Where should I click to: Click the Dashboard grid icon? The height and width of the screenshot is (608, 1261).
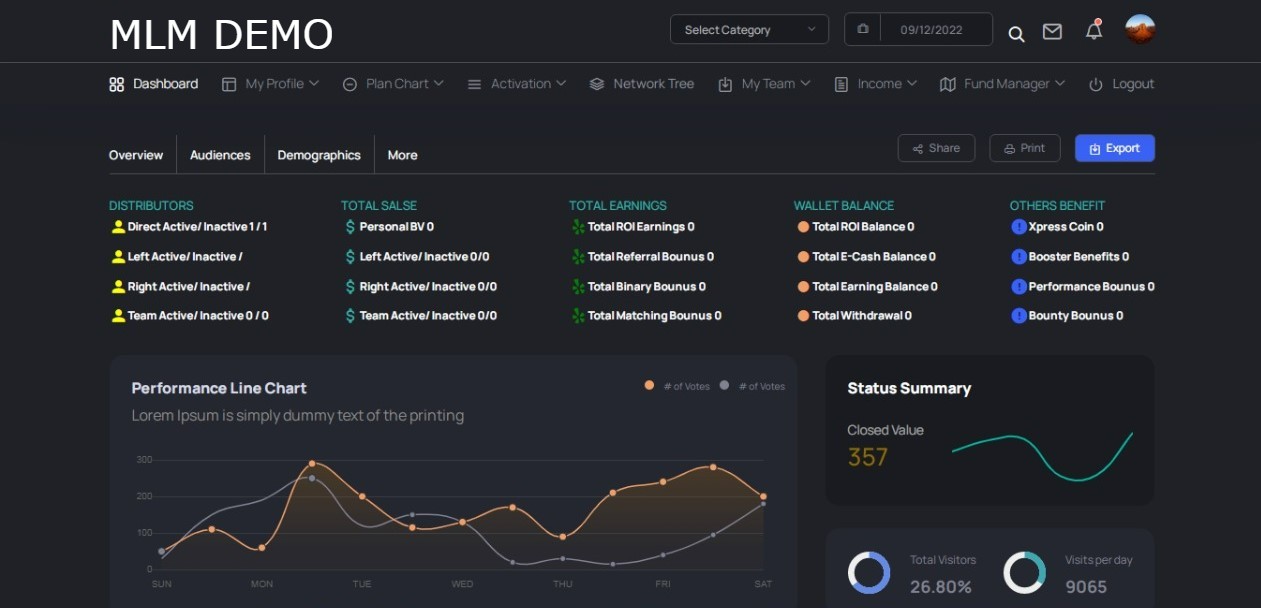pos(116,84)
